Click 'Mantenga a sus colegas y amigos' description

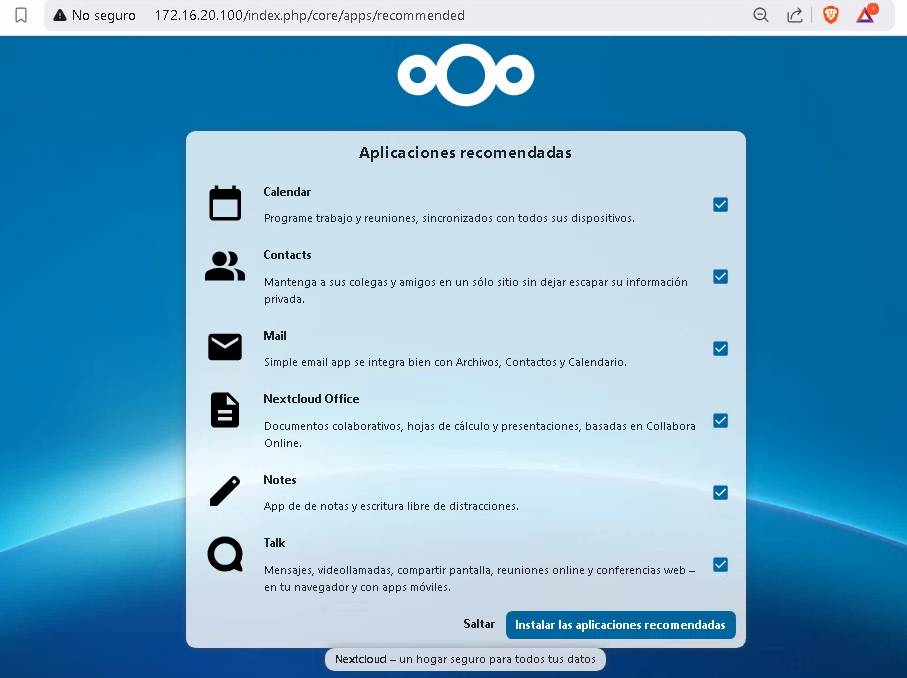(x=476, y=290)
